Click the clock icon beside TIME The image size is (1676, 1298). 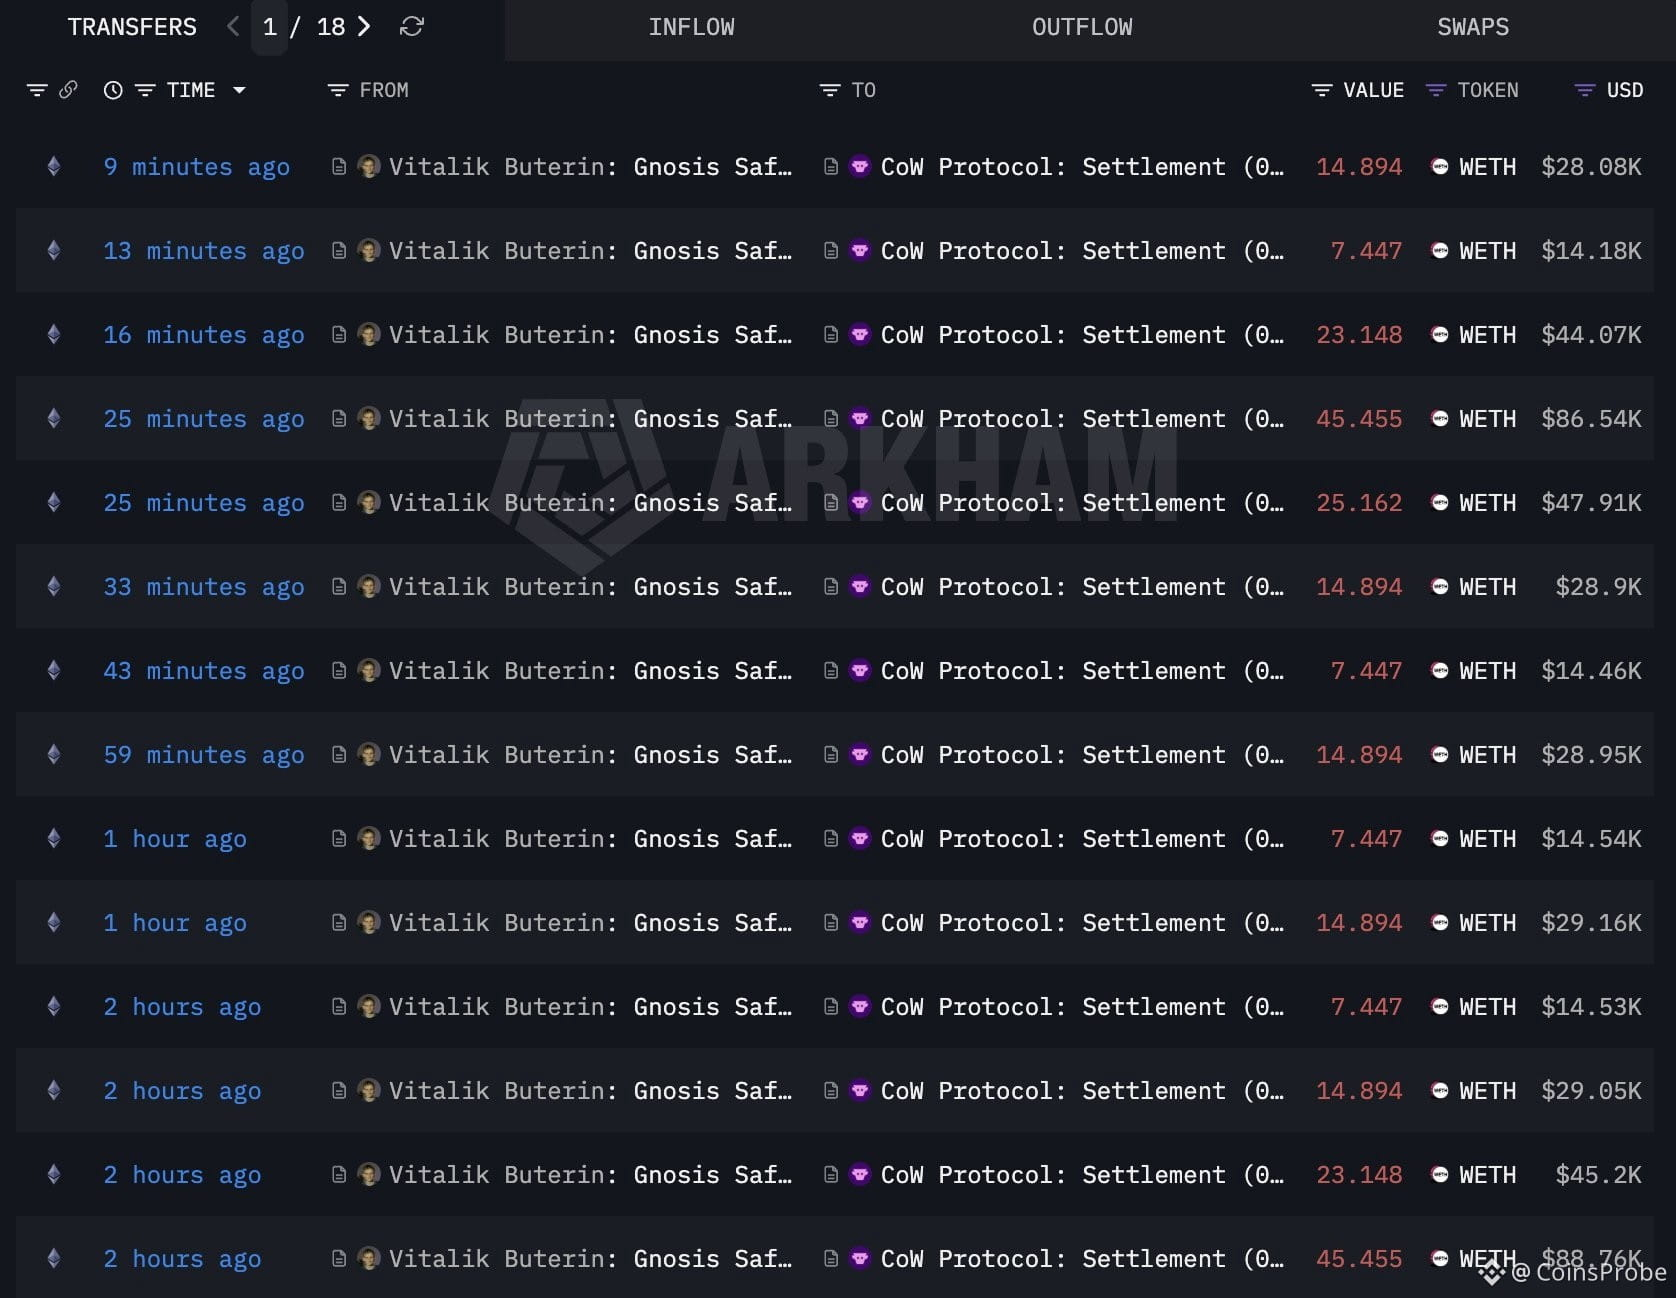tap(113, 90)
